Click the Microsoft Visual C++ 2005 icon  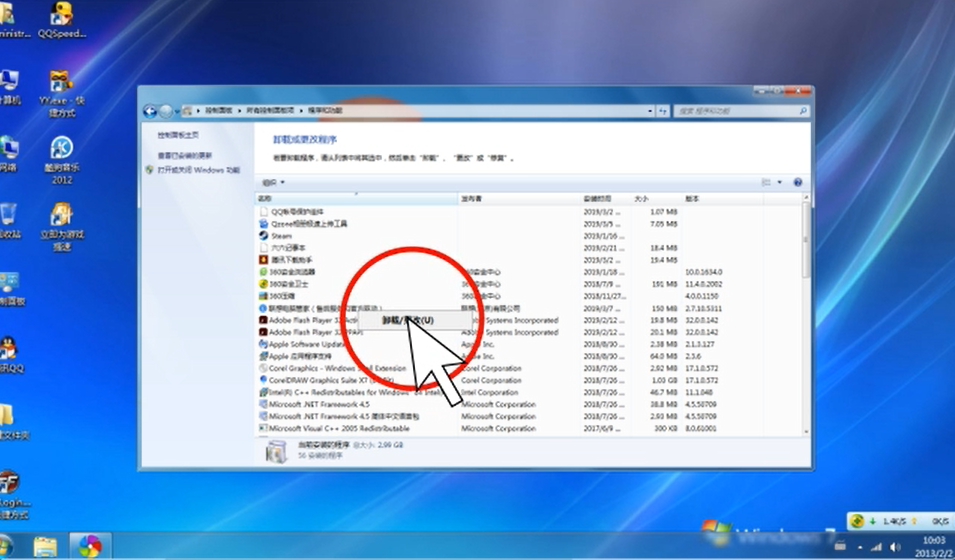[264, 428]
